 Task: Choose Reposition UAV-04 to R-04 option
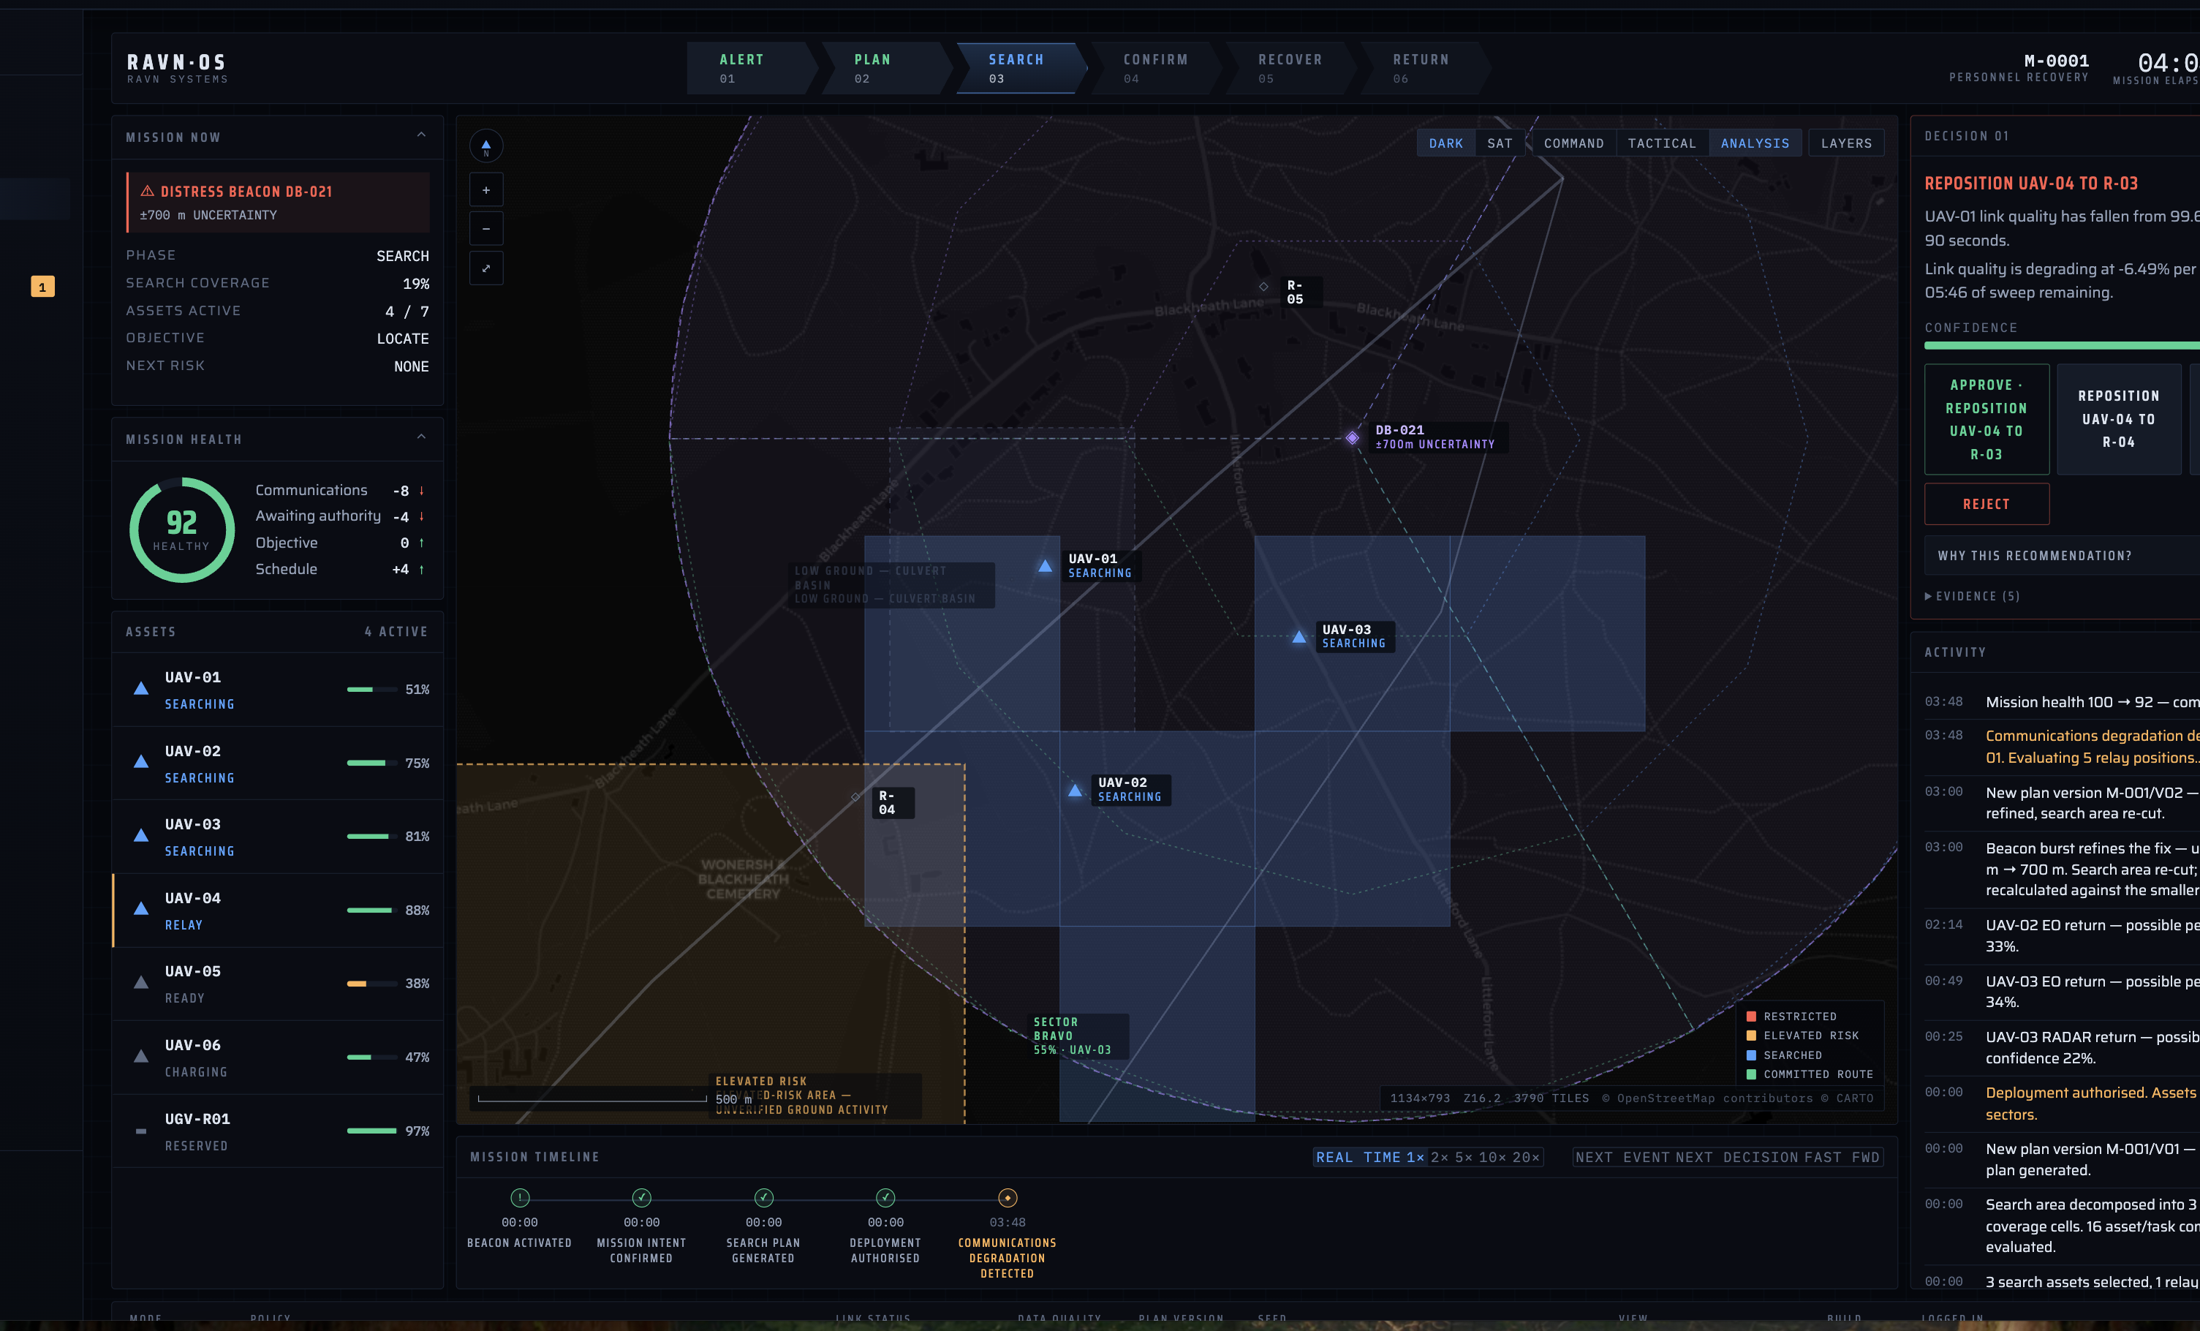click(2118, 419)
